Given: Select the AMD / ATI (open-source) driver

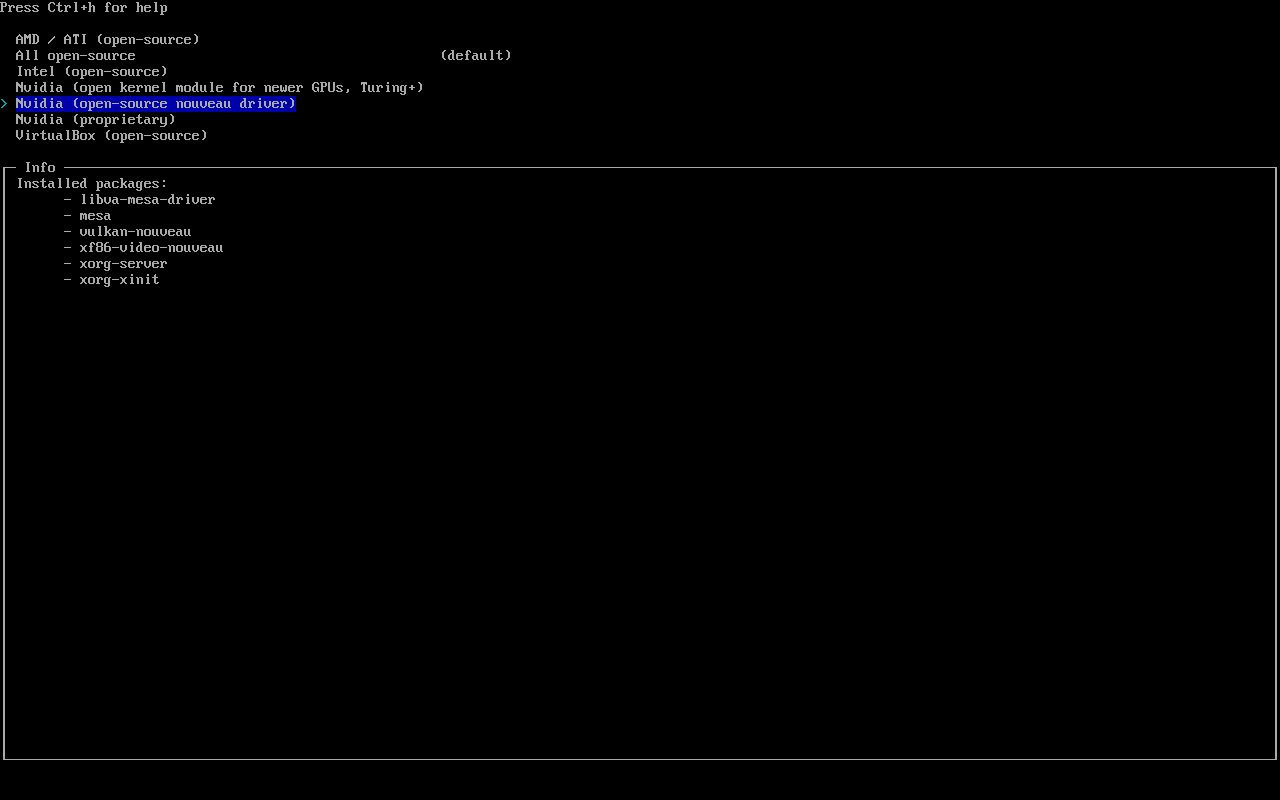Looking at the screenshot, I should (x=107, y=39).
